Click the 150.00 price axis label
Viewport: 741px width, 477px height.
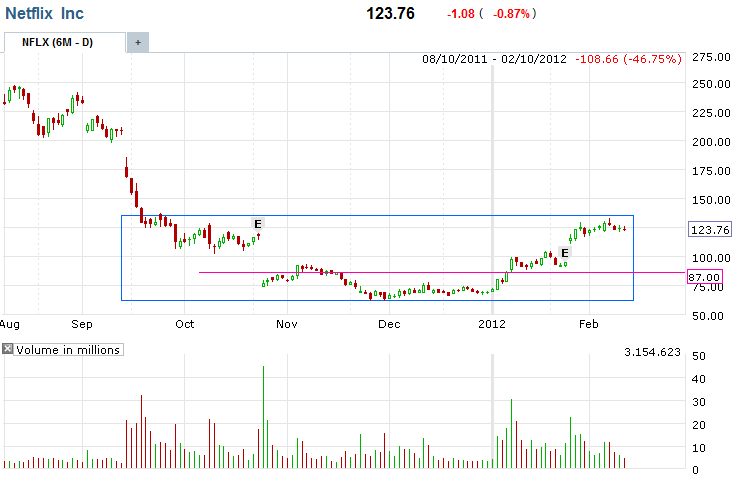point(711,200)
